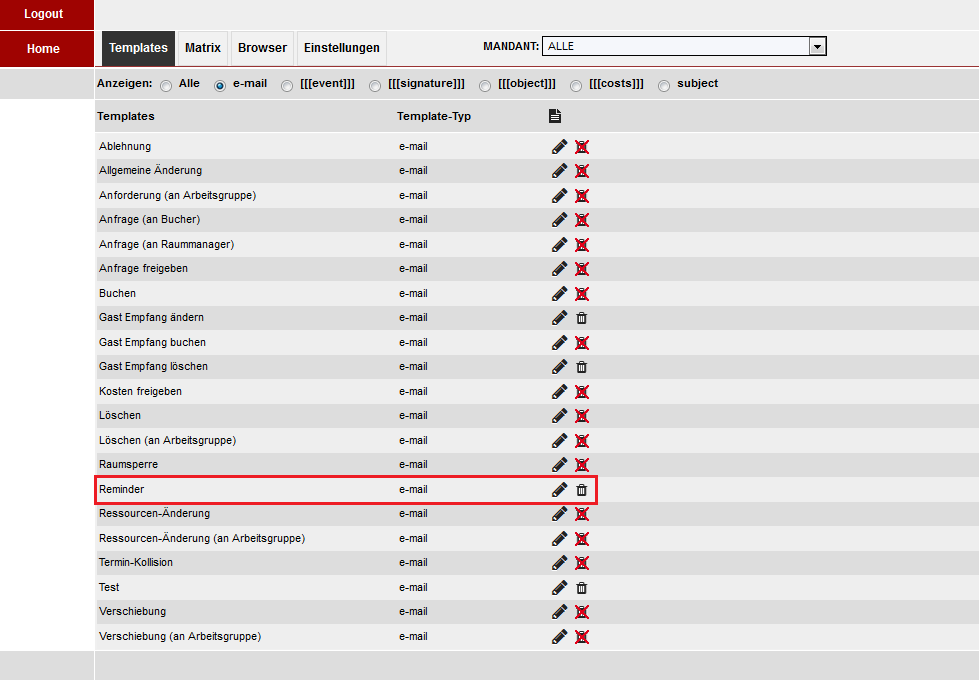Edit the Buchen template

tap(559, 293)
